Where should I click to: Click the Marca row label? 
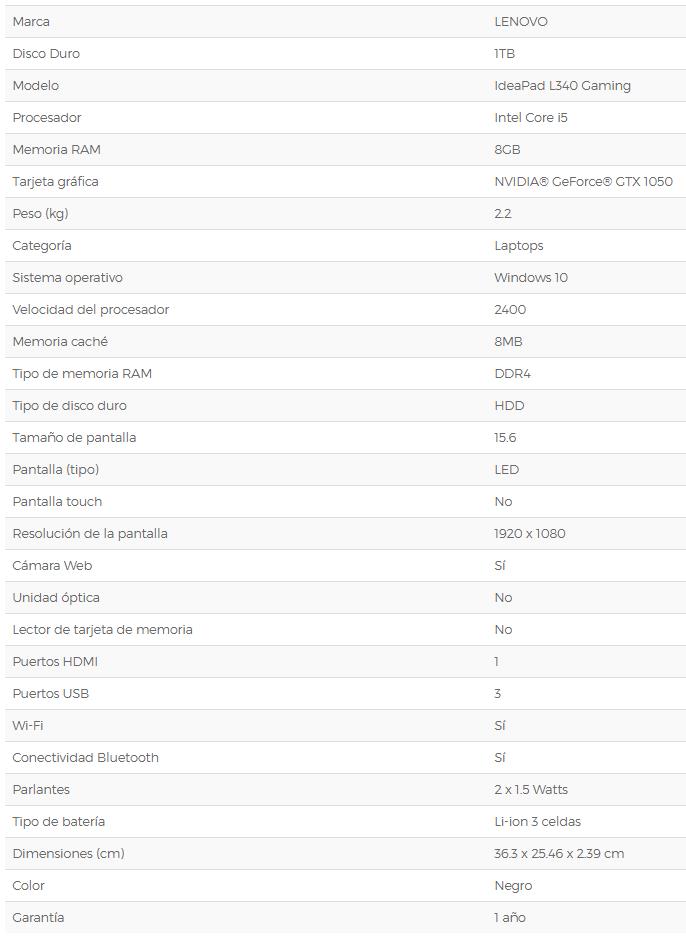click(x=31, y=21)
